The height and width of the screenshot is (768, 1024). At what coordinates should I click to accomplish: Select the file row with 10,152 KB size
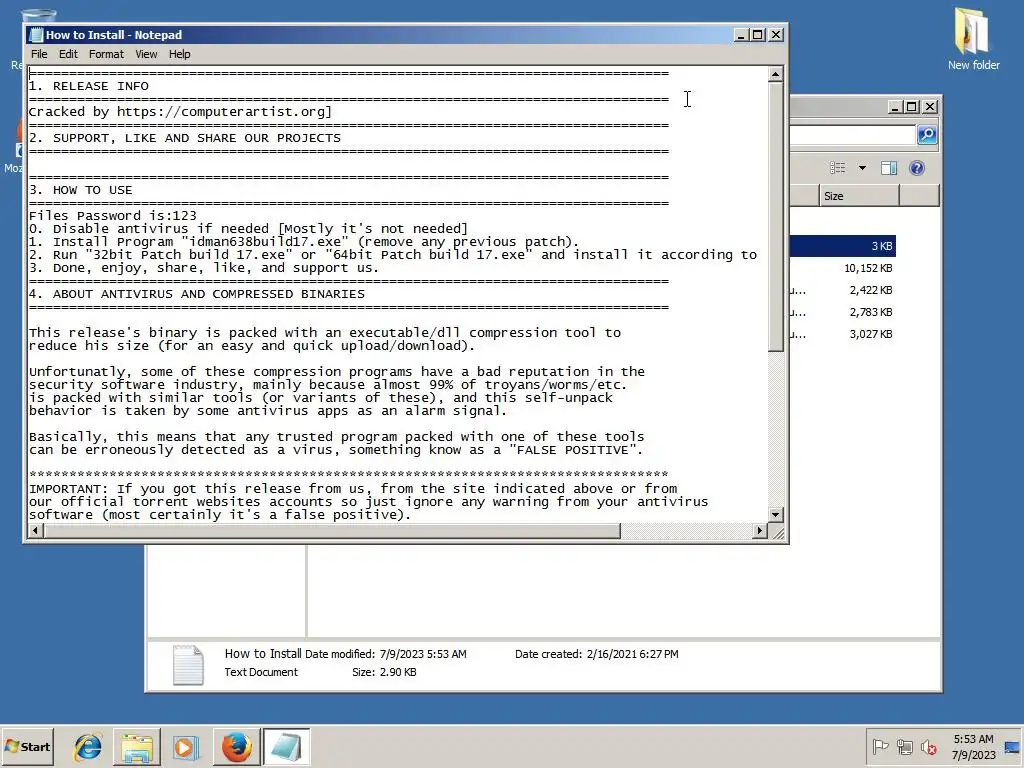842,268
